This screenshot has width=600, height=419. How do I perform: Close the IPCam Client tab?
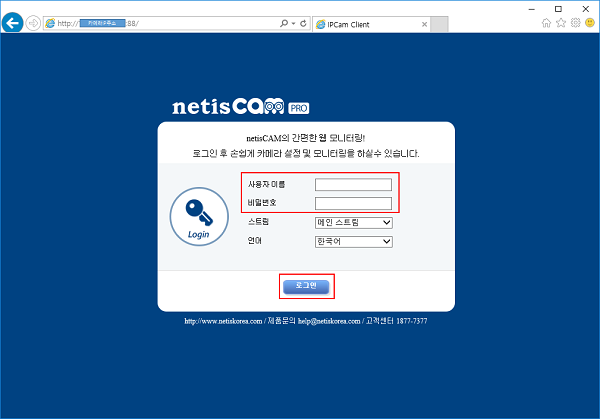[424, 24]
